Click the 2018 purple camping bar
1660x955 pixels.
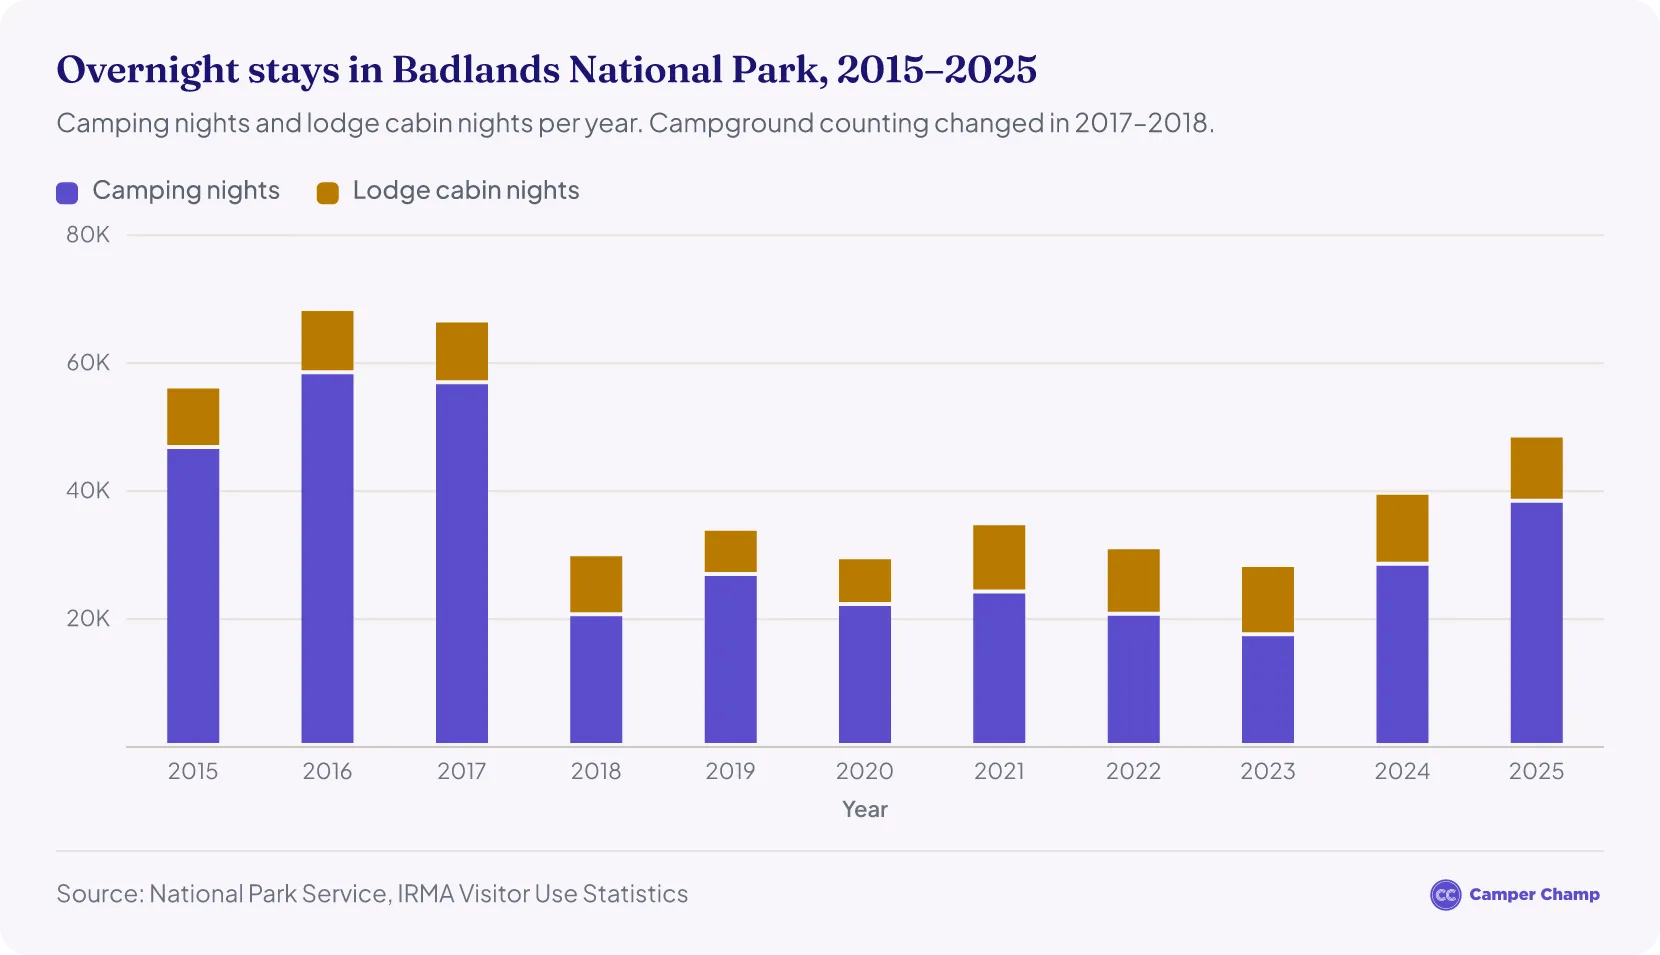596,679
